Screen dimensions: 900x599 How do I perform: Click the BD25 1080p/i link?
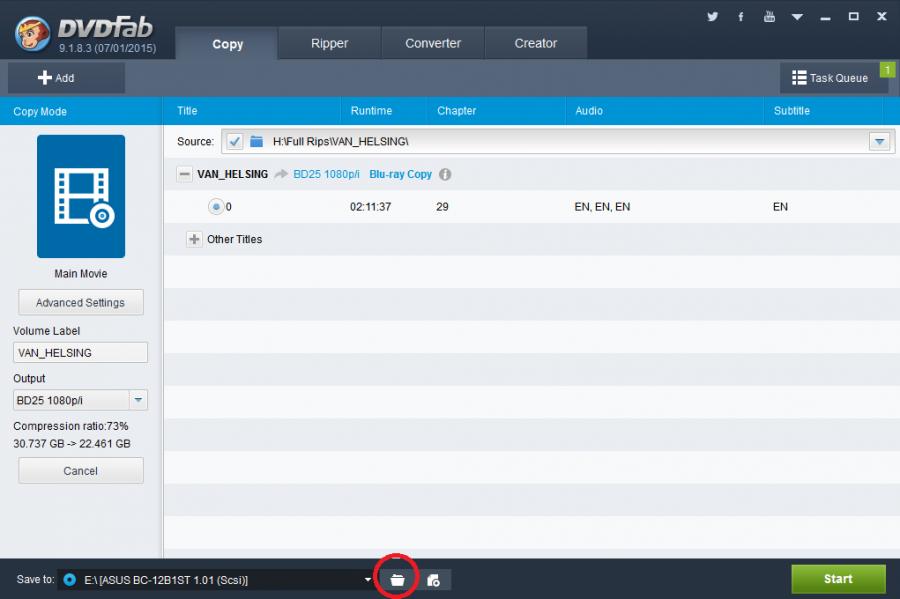pyautogui.click(x=326, y=174)
